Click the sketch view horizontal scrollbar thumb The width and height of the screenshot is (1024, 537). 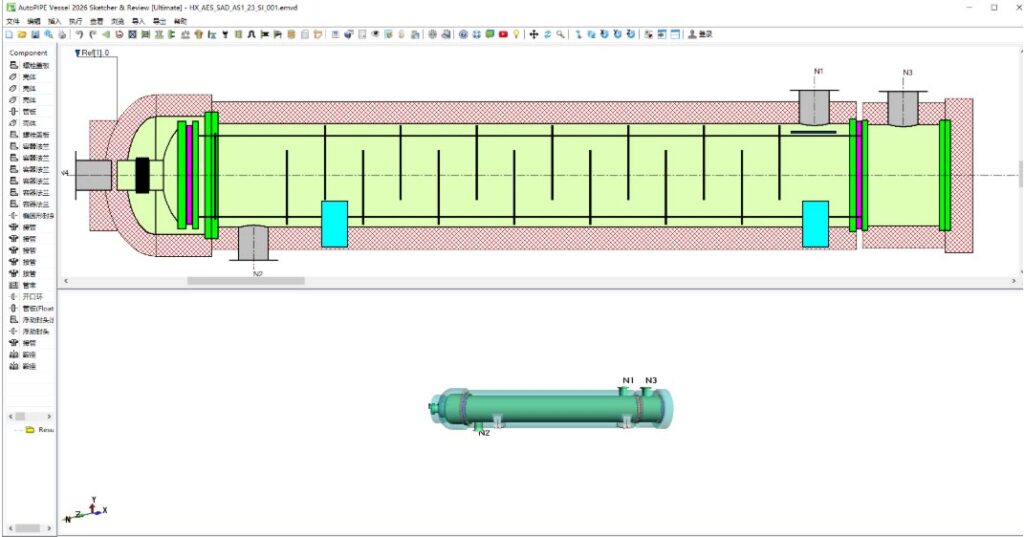tap(246, 281)
